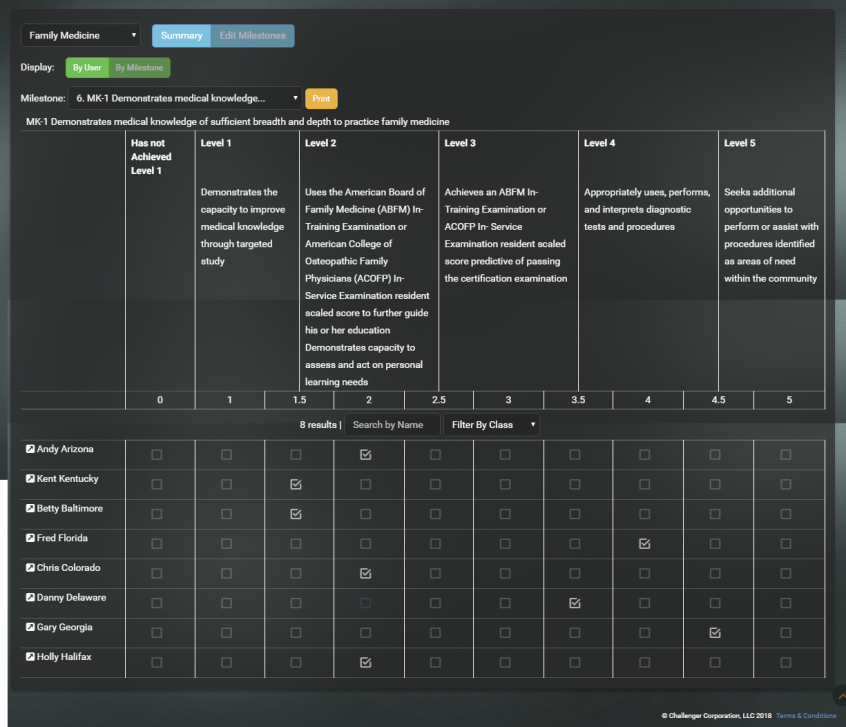
Task: Open Holly Halifax's profile link icon
Action: (x=30, y=657)
